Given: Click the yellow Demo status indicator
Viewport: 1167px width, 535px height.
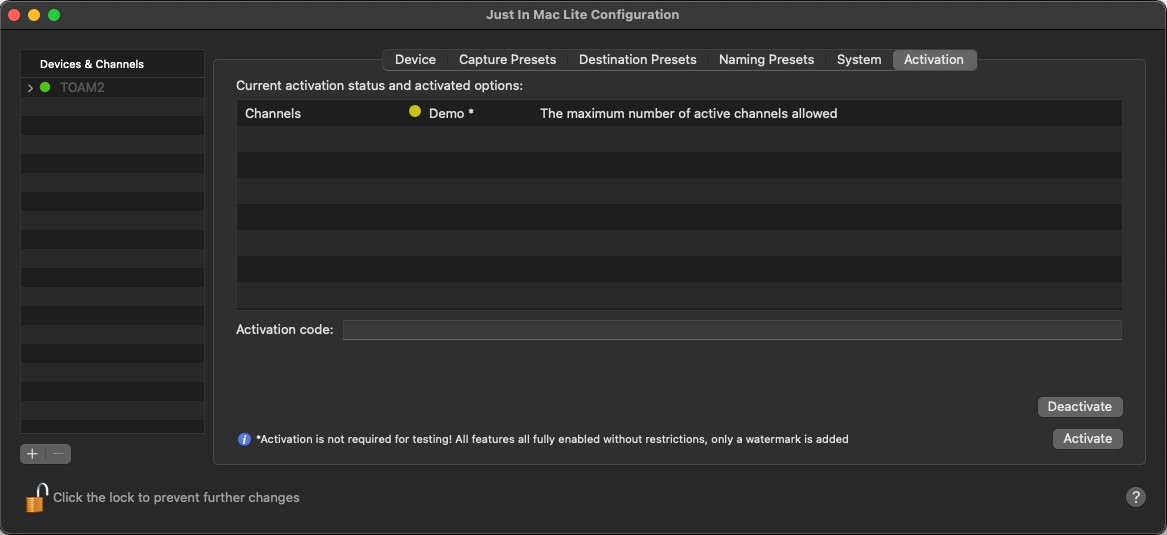Looking at the screenshot, I should click(415, 112).
